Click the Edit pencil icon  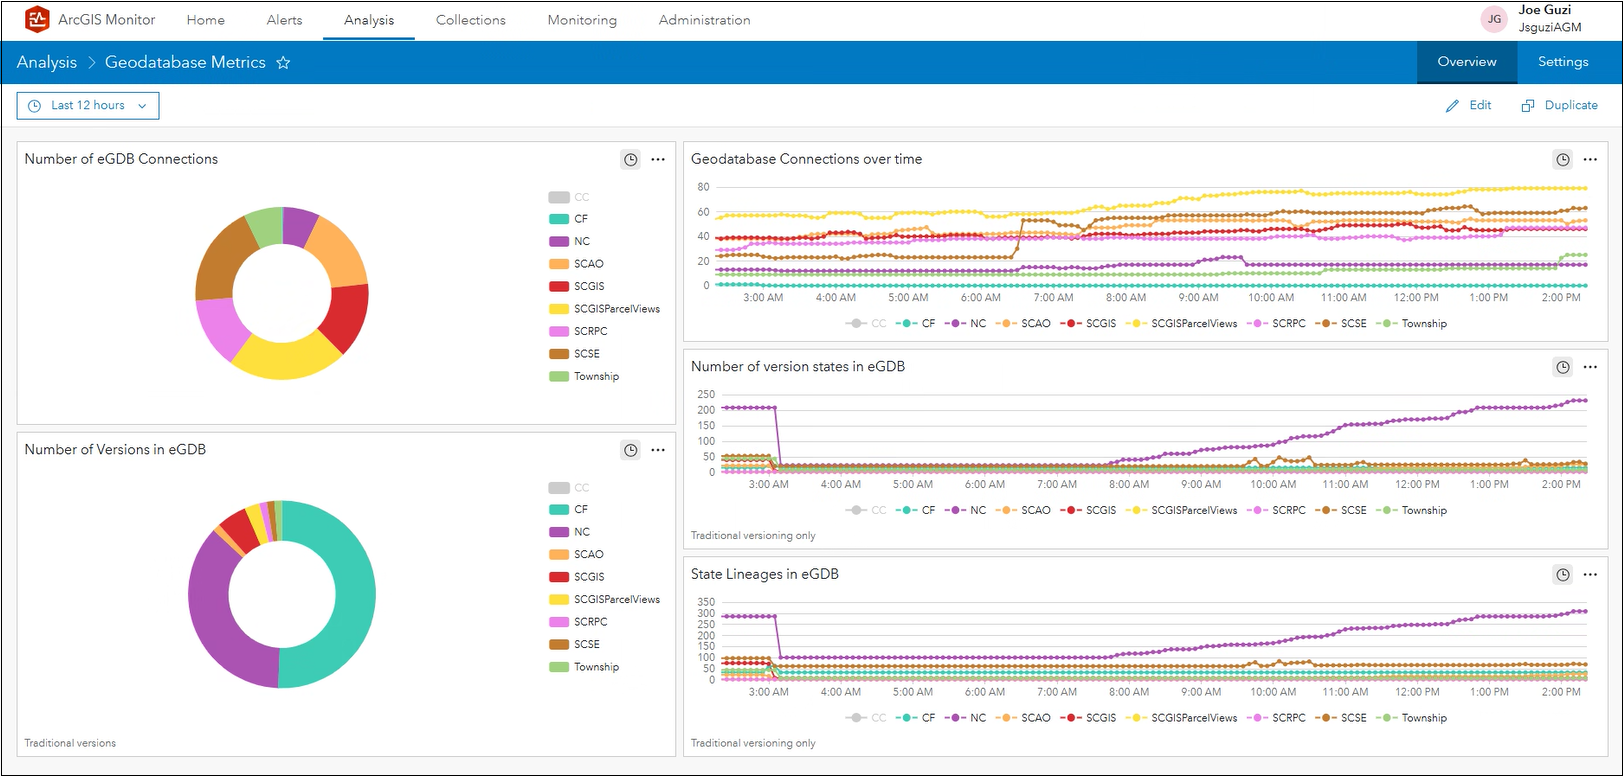(x=1452, y=106)
